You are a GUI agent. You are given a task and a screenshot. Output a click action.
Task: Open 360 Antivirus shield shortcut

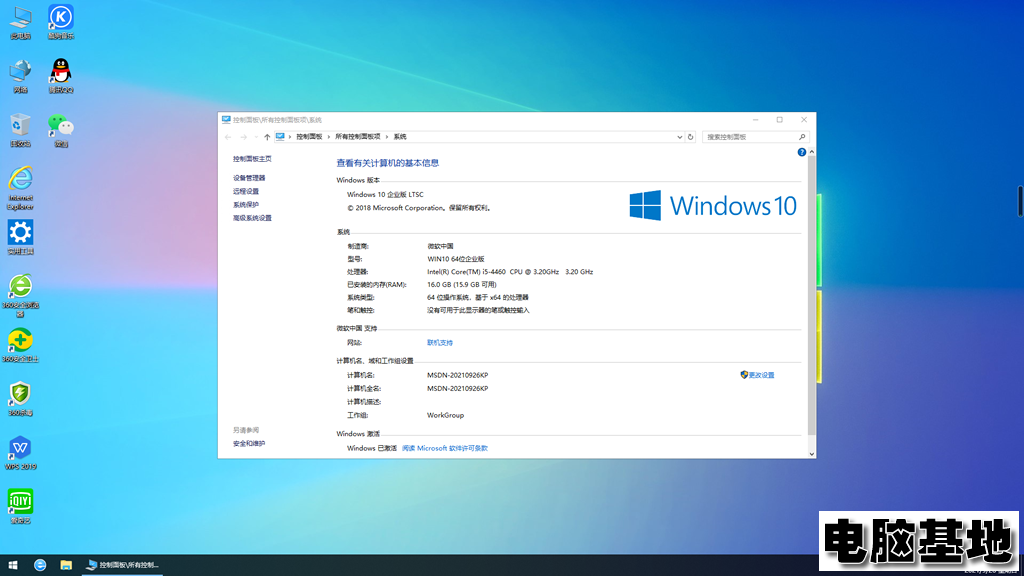20,399
